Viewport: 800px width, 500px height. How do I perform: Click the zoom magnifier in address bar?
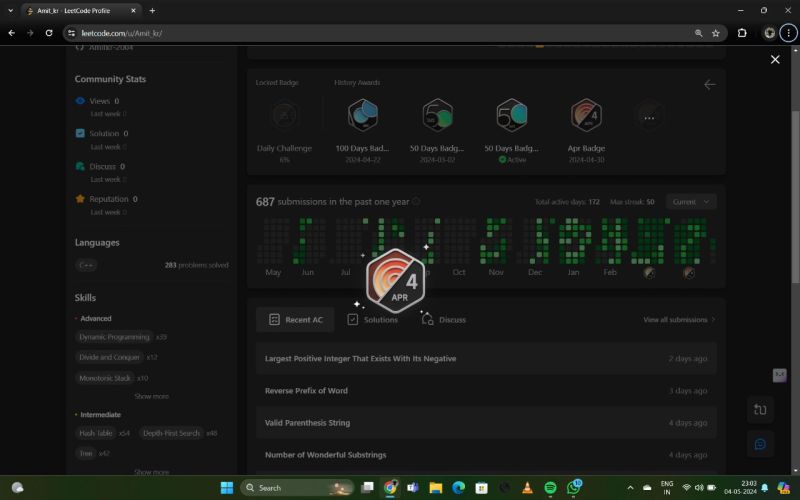click(x=698, y=33)
